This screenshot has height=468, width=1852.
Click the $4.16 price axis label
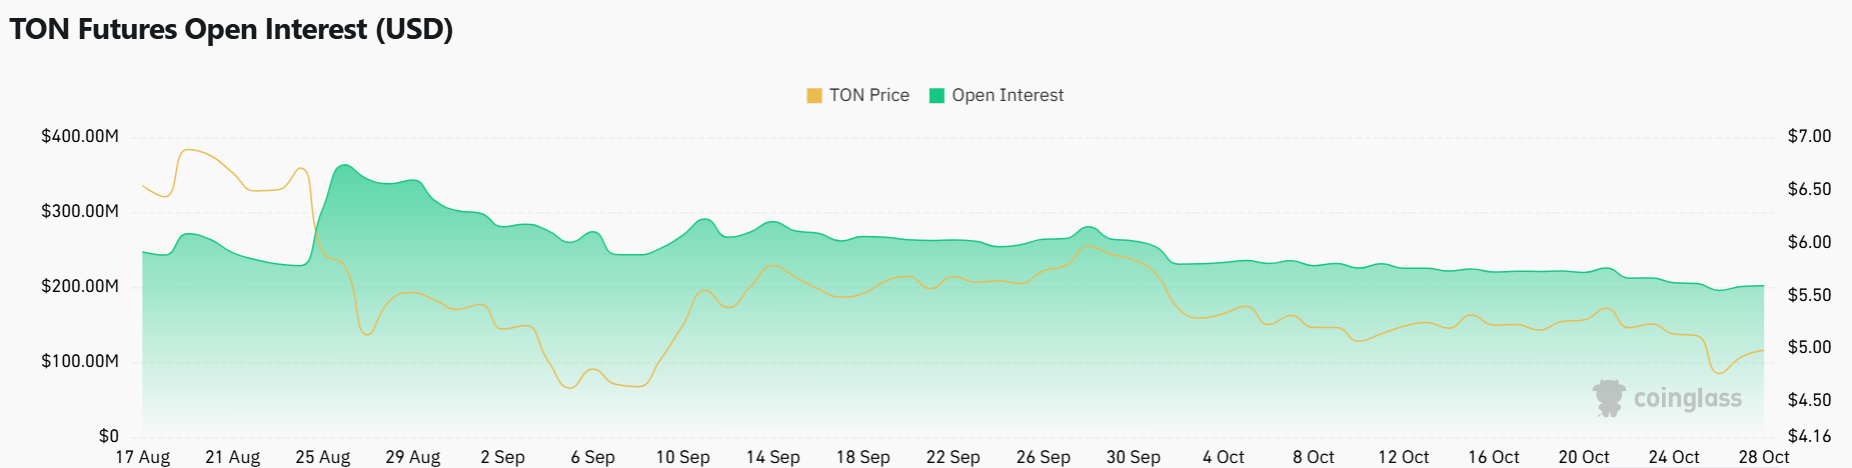click(1809, 436)
